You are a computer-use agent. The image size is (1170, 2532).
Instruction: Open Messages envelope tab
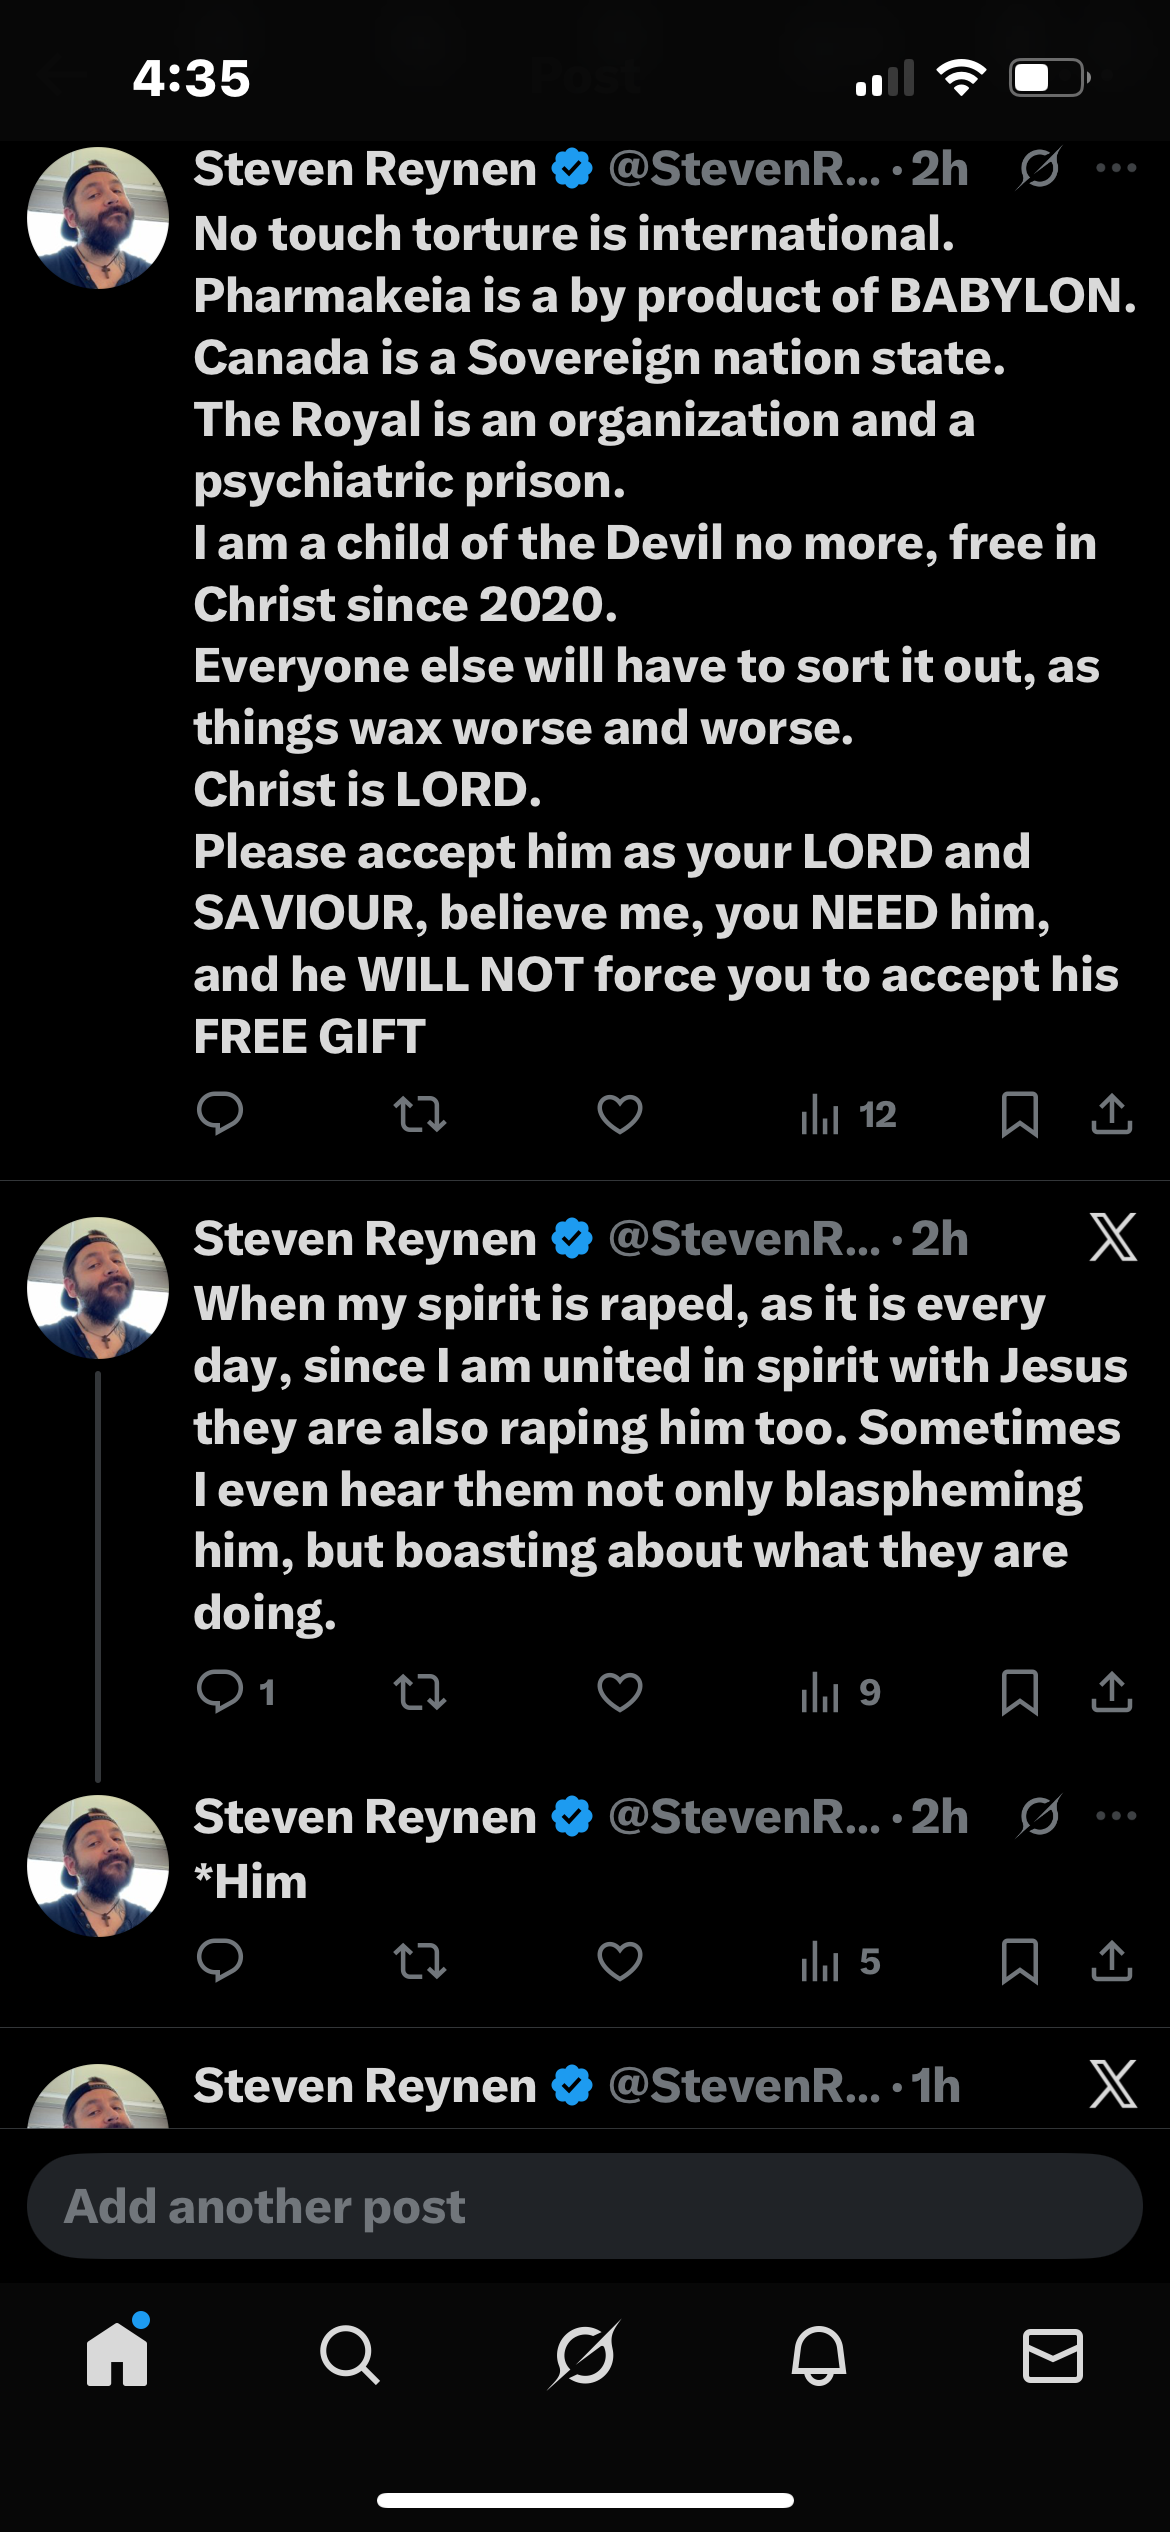coord(1052,2354)
